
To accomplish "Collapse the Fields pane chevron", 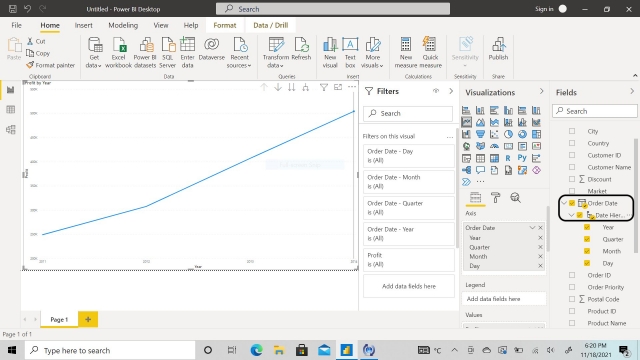I will [632, 91].
